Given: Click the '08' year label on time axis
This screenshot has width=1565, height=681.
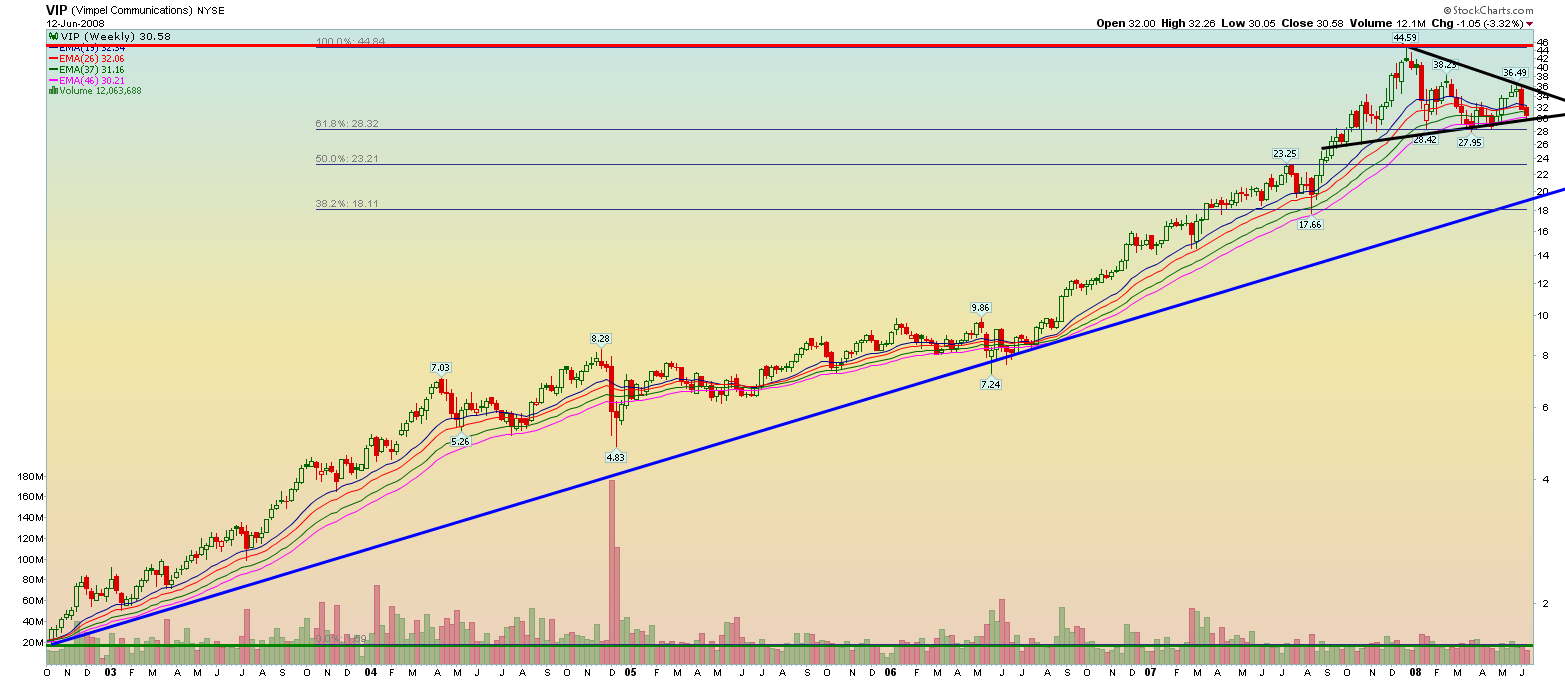Looking at the screenshot, I should point(1414,673).
